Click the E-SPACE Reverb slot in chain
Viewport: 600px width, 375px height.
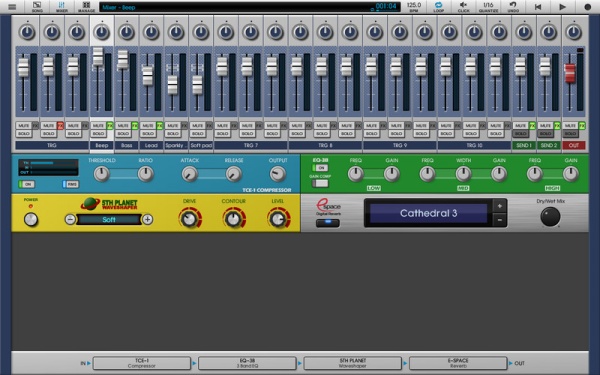pyautogui.click(x=458, y=363)
